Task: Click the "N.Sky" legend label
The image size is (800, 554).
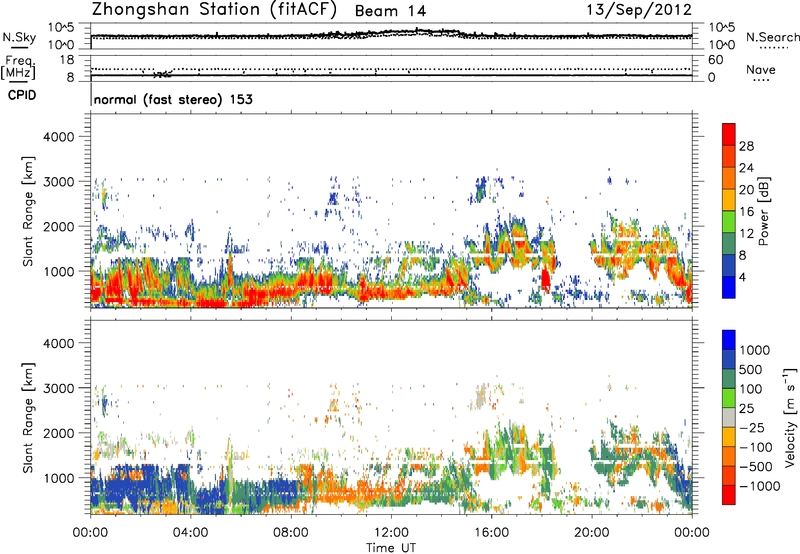Action: 19,37
